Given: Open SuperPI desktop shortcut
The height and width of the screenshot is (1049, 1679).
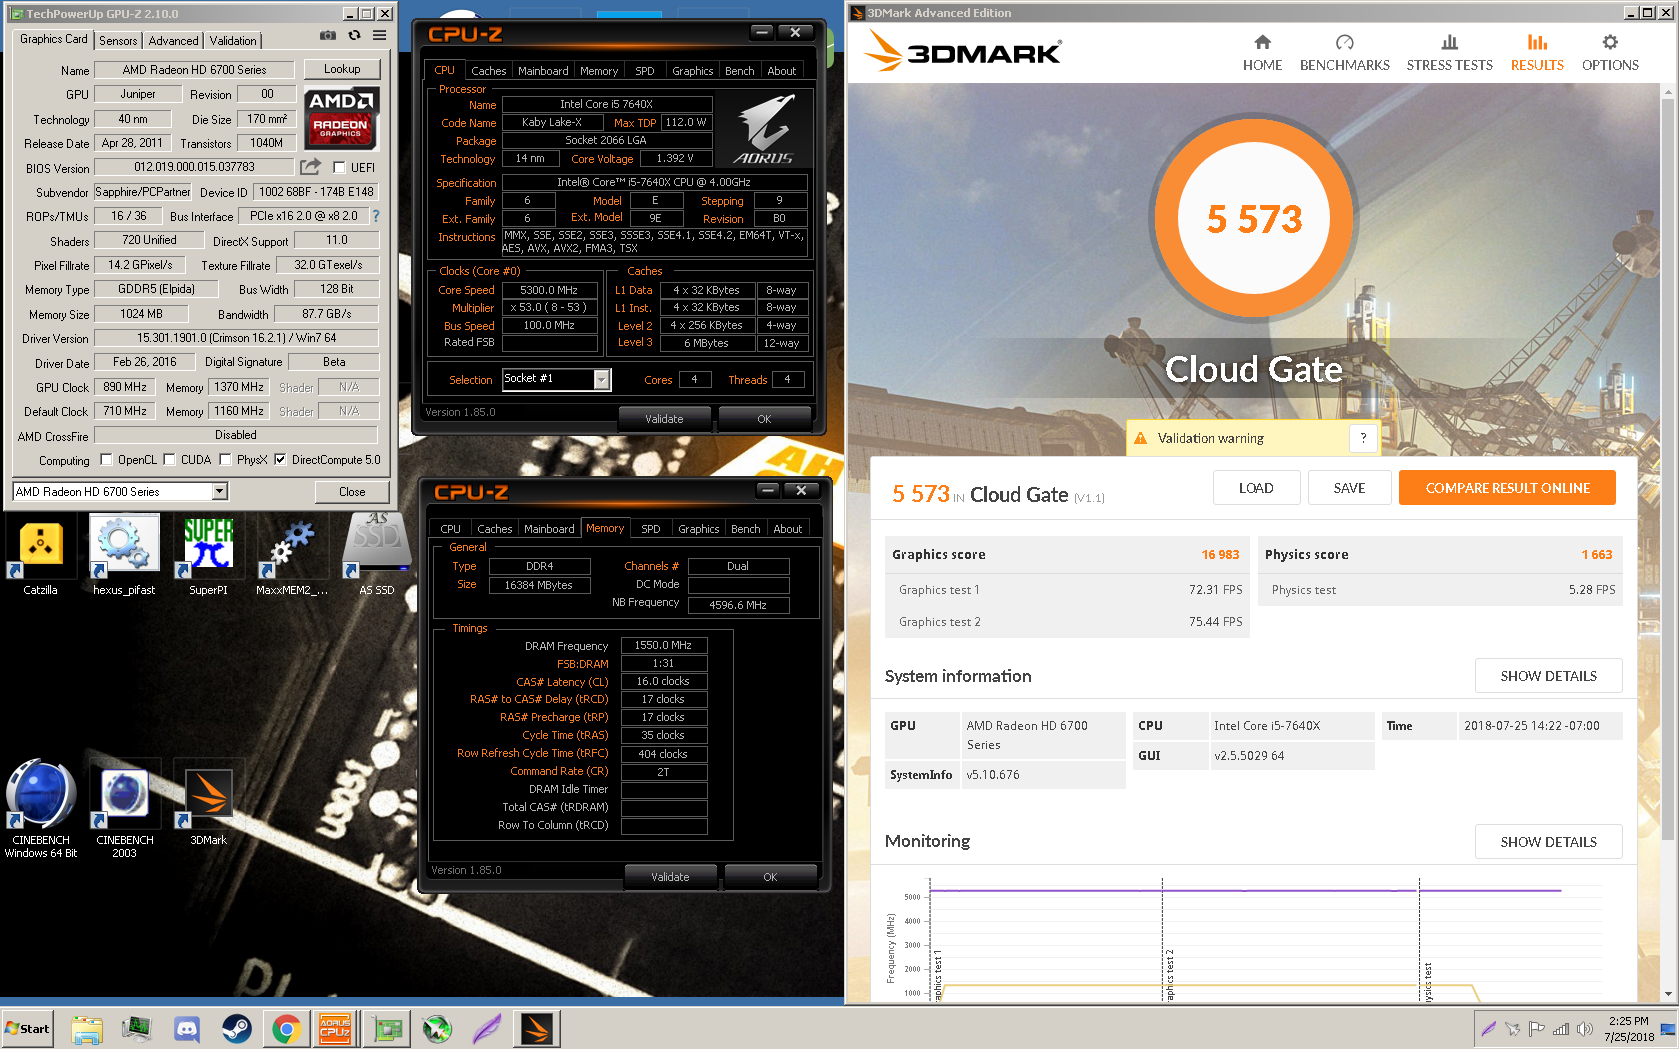Looking at the screenshot, I should 208,556.
